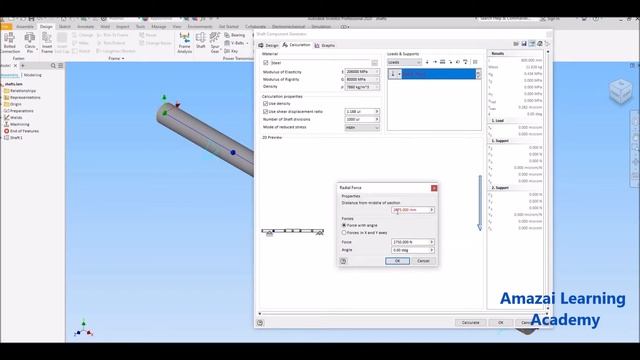The width and height of the screenshot is (640, 360).
Task: Open arrow menu beside Force value field
Action: [431, 242]
